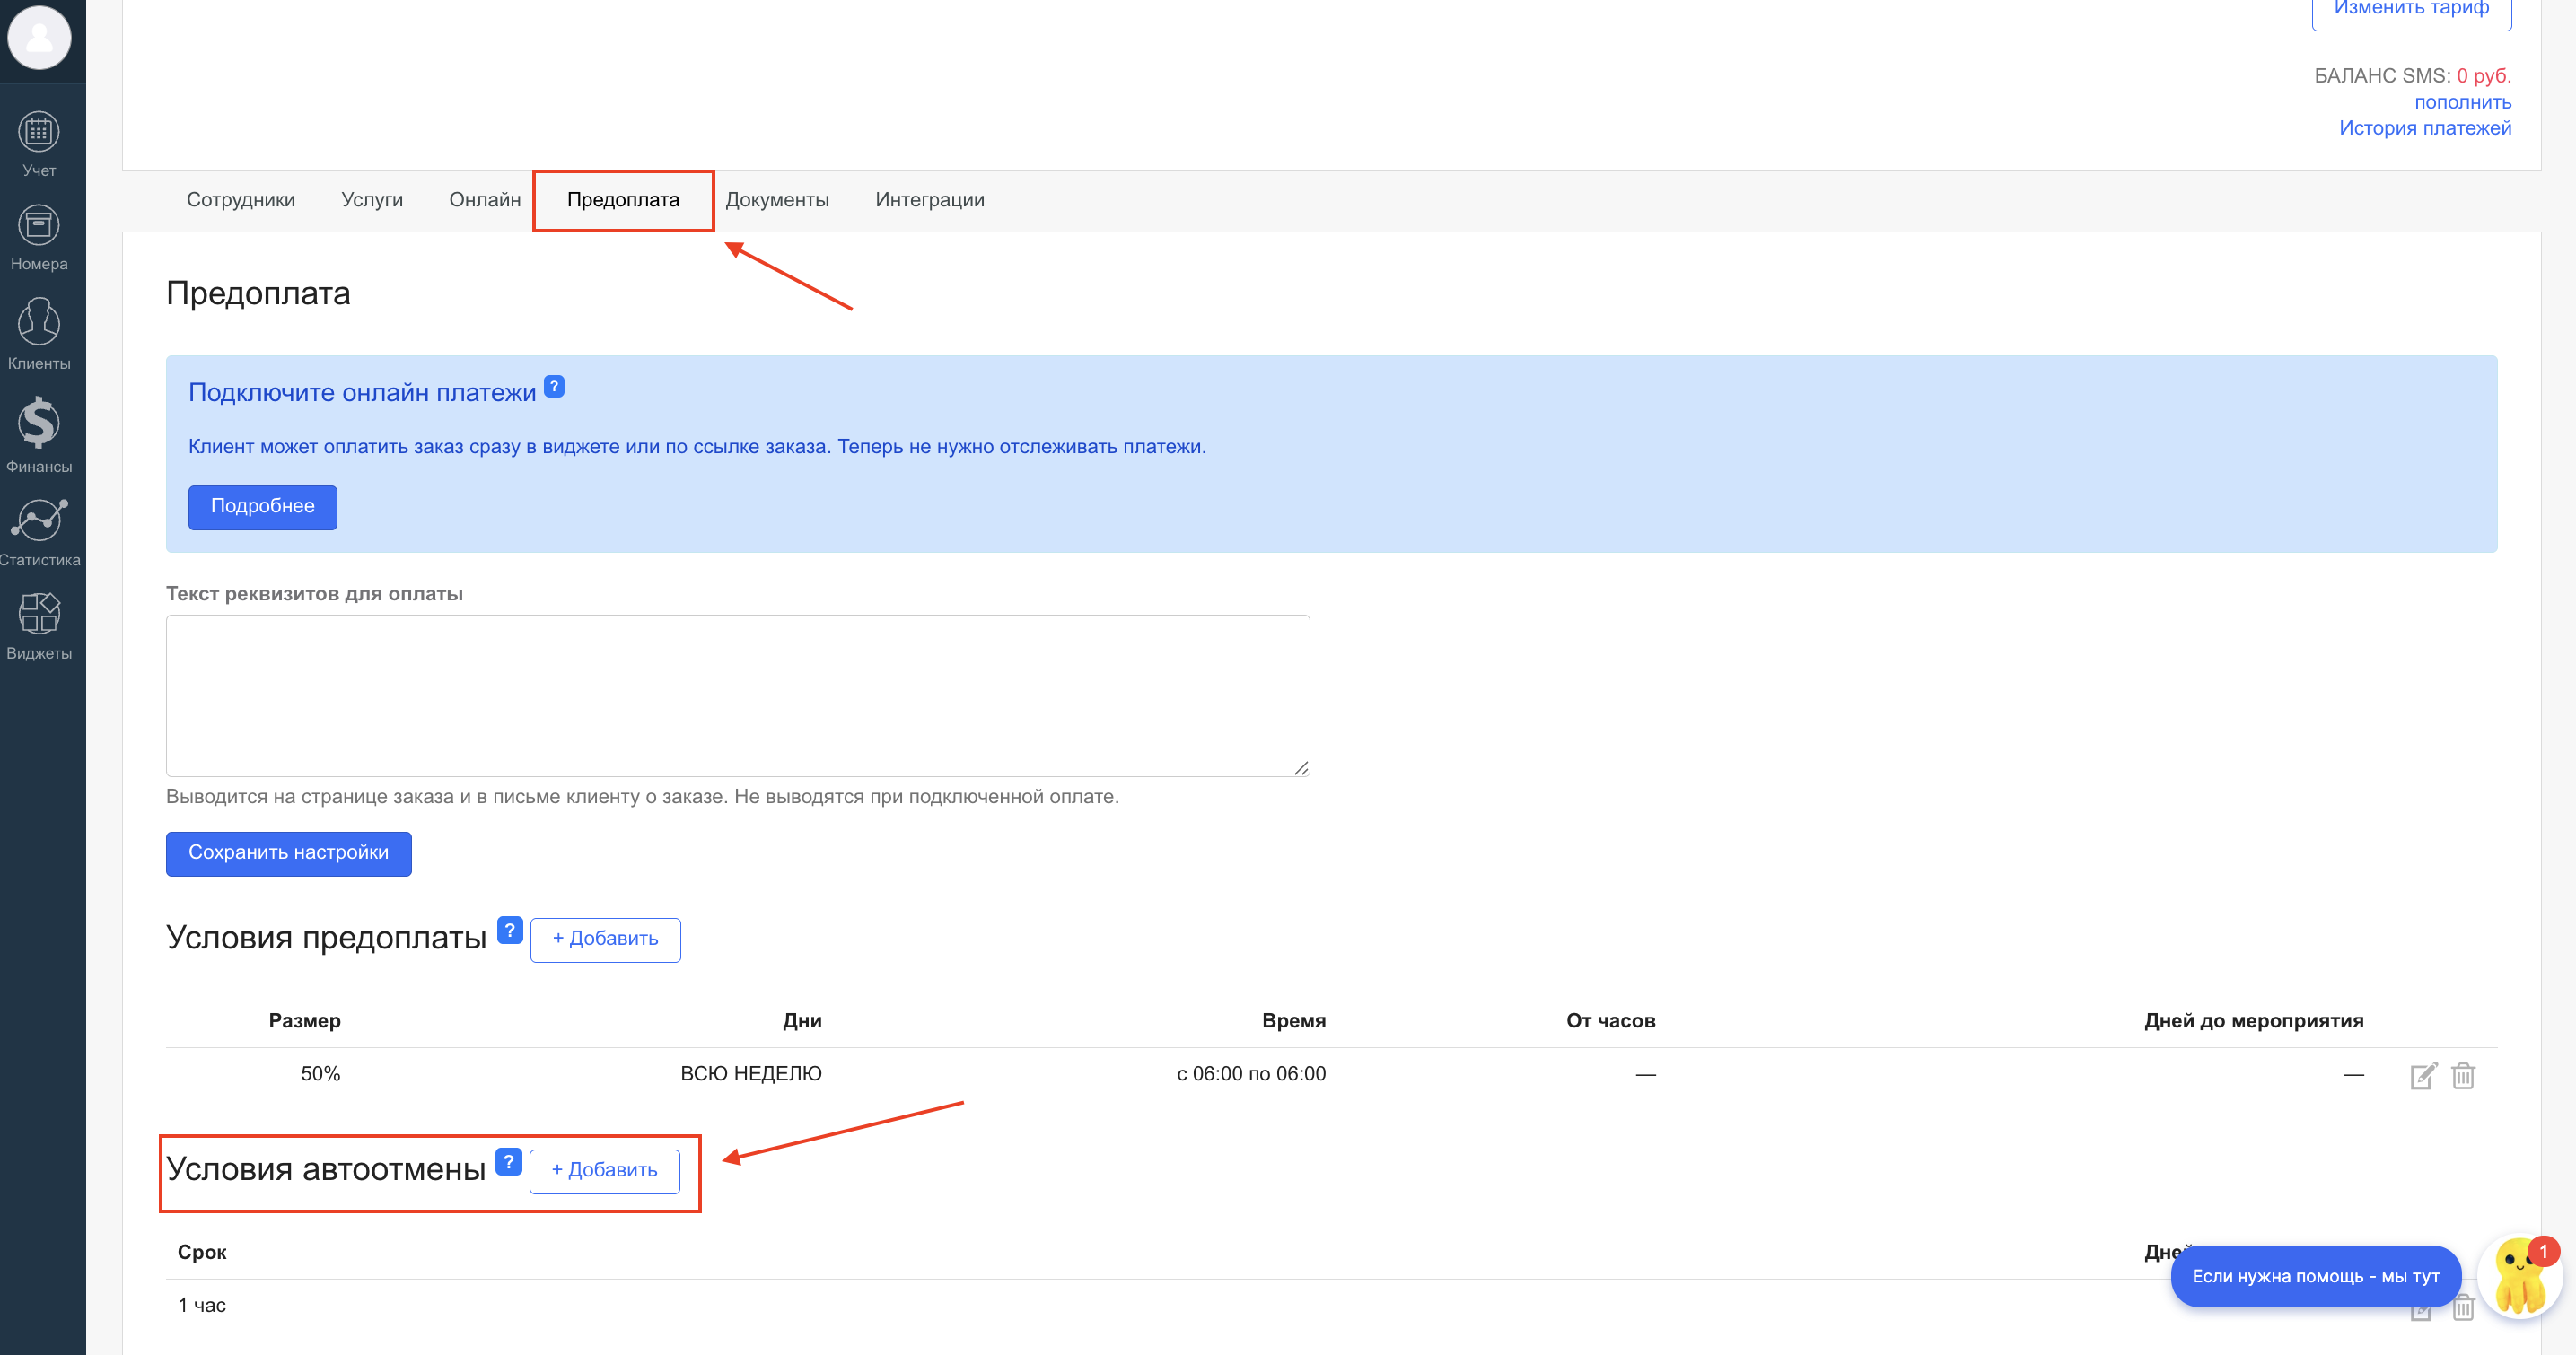Screen dimensions: 2576x1355
Task: Open the Финансы dollar icon
Action: click(39, 423)
